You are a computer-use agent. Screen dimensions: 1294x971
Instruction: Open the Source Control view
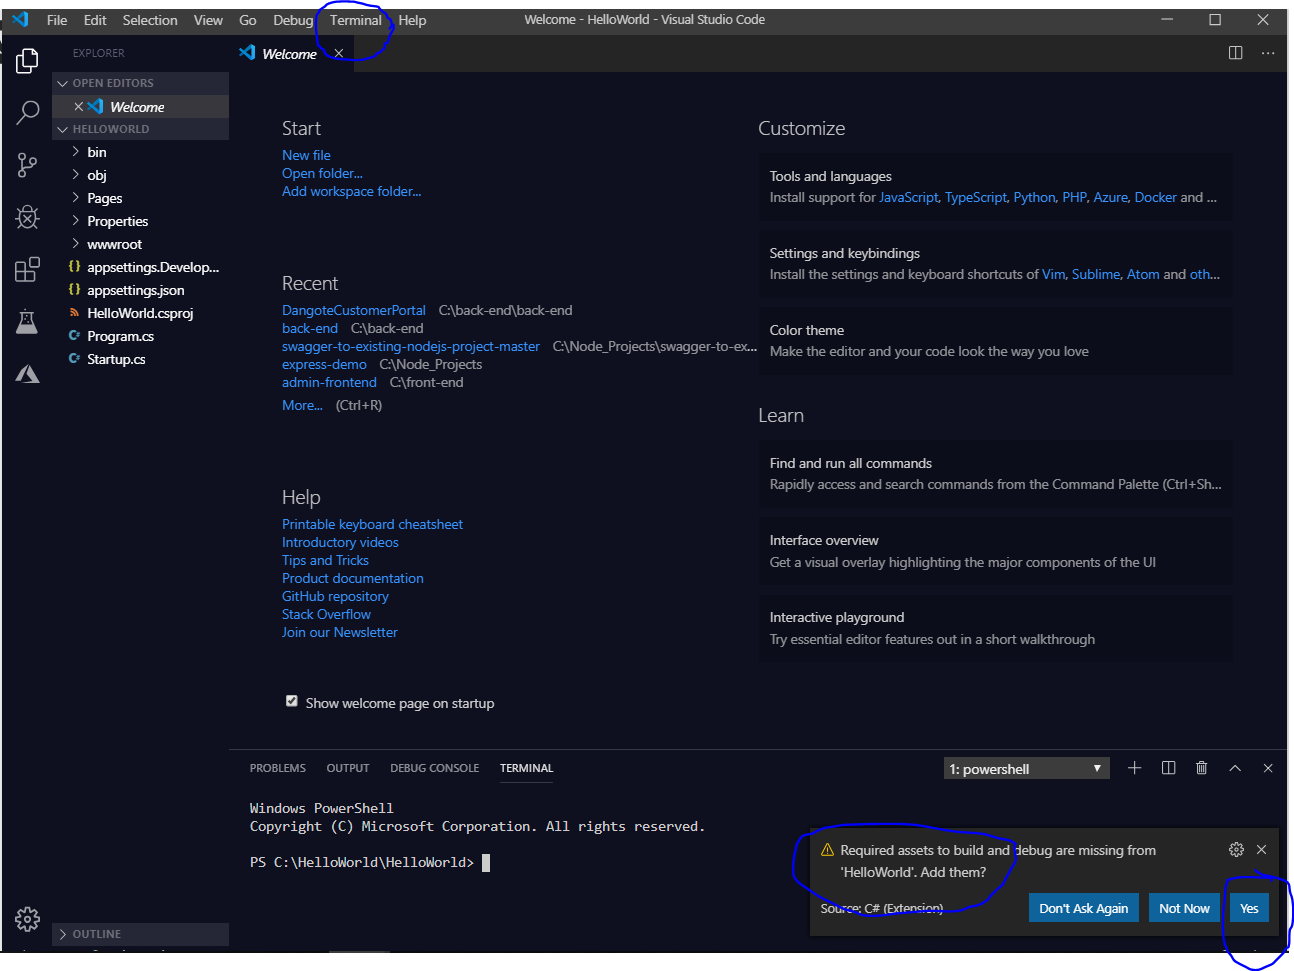pyautogui.click(x=27, y=165)
